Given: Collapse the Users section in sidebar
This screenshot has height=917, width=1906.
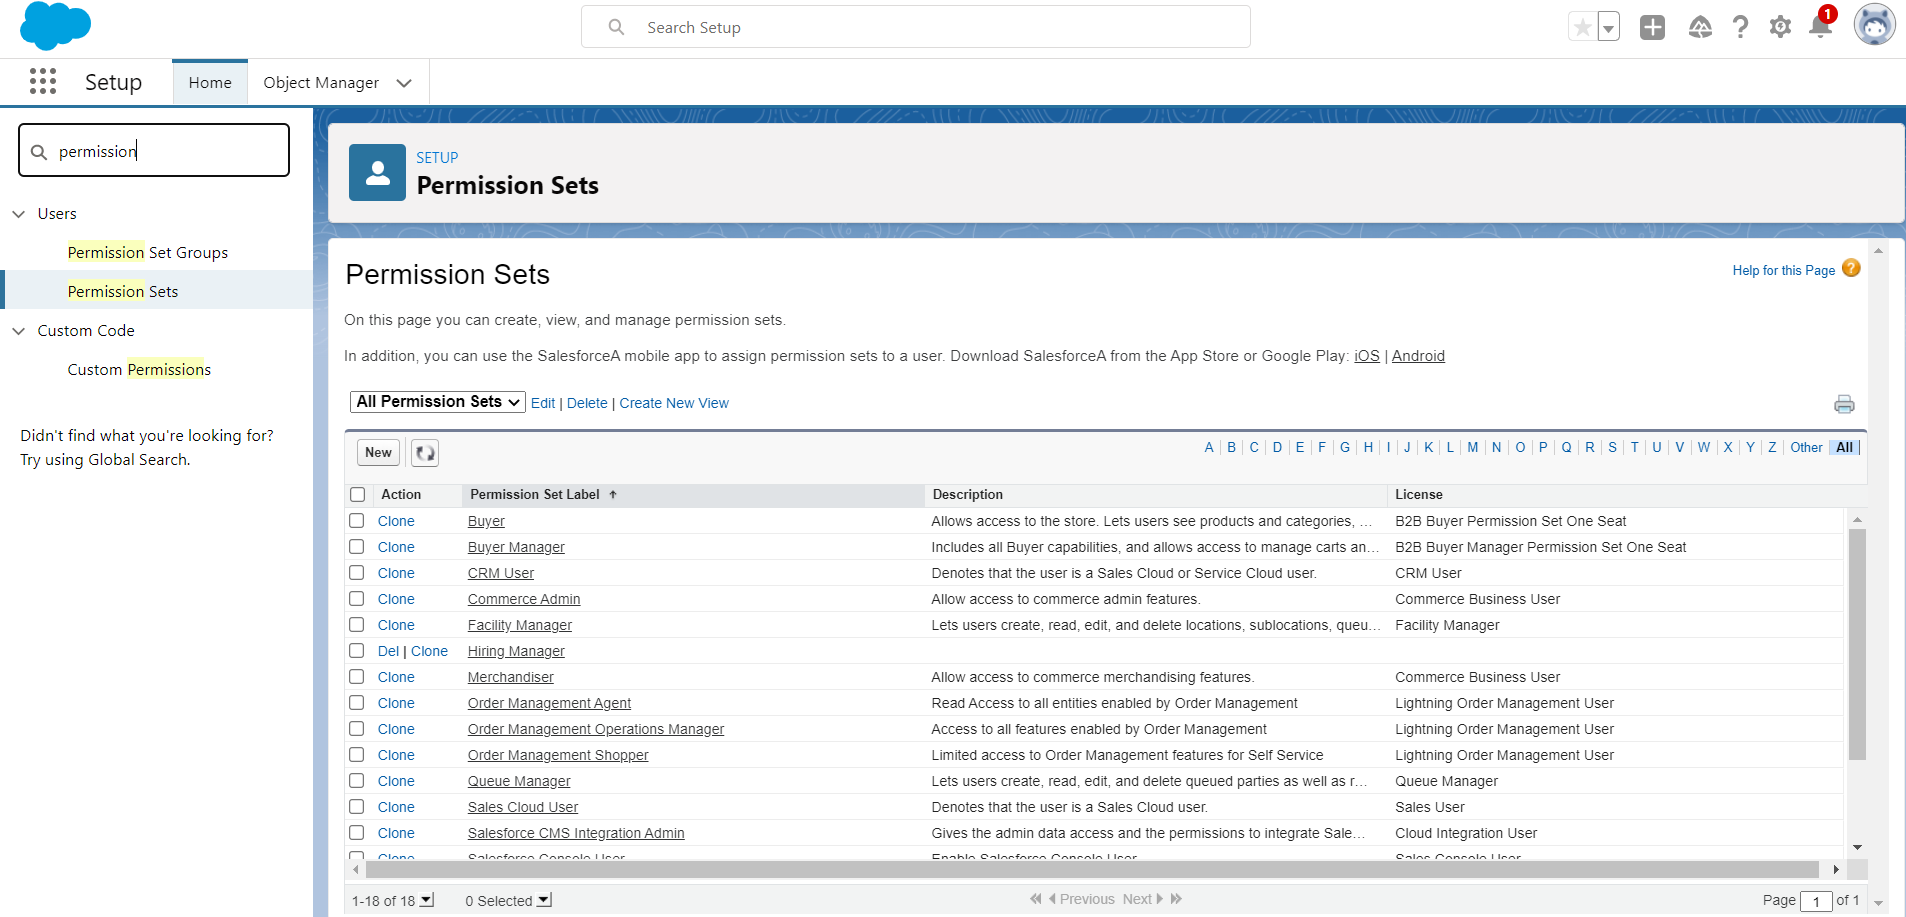Looking at the screenshot, I should coord(19,214).
